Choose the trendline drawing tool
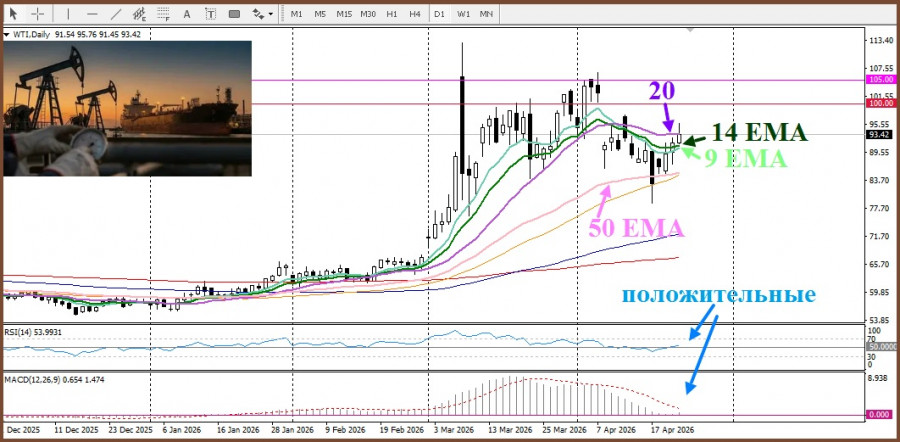This screenshot has width=900, height=442. (x=116, y=14)
